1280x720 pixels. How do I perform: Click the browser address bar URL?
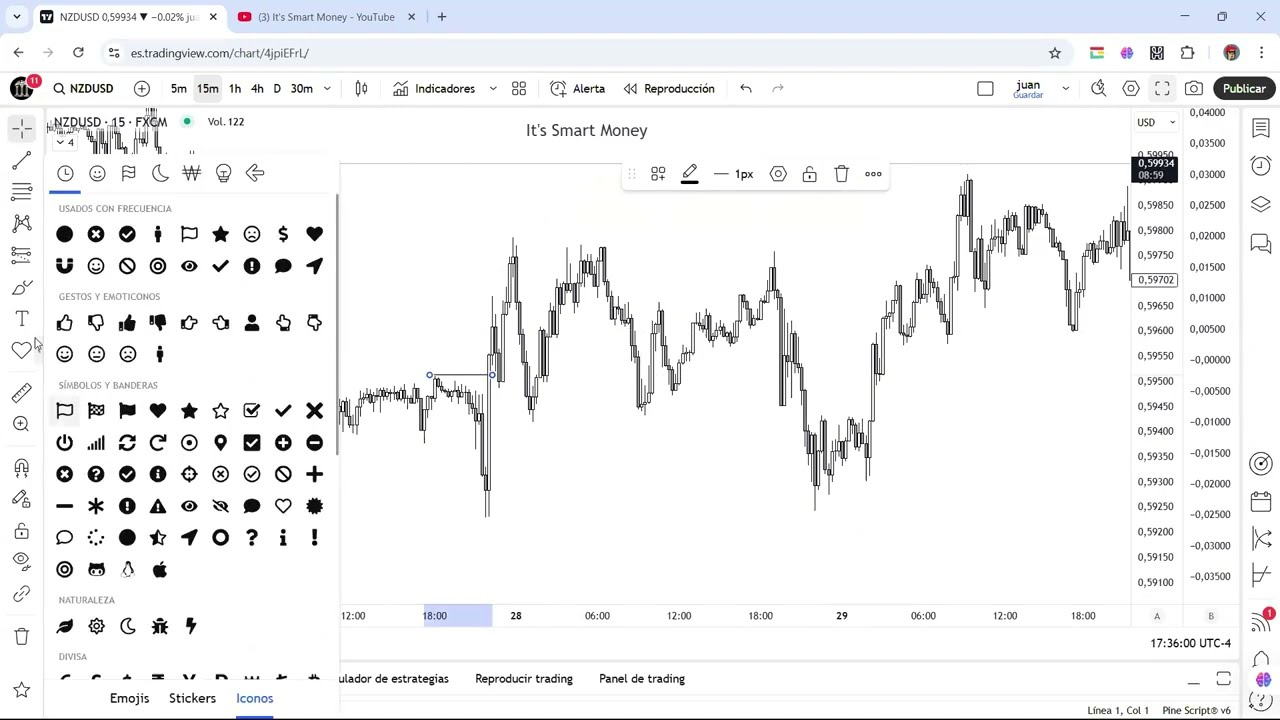pyautogui.click(x=219, y=53)
